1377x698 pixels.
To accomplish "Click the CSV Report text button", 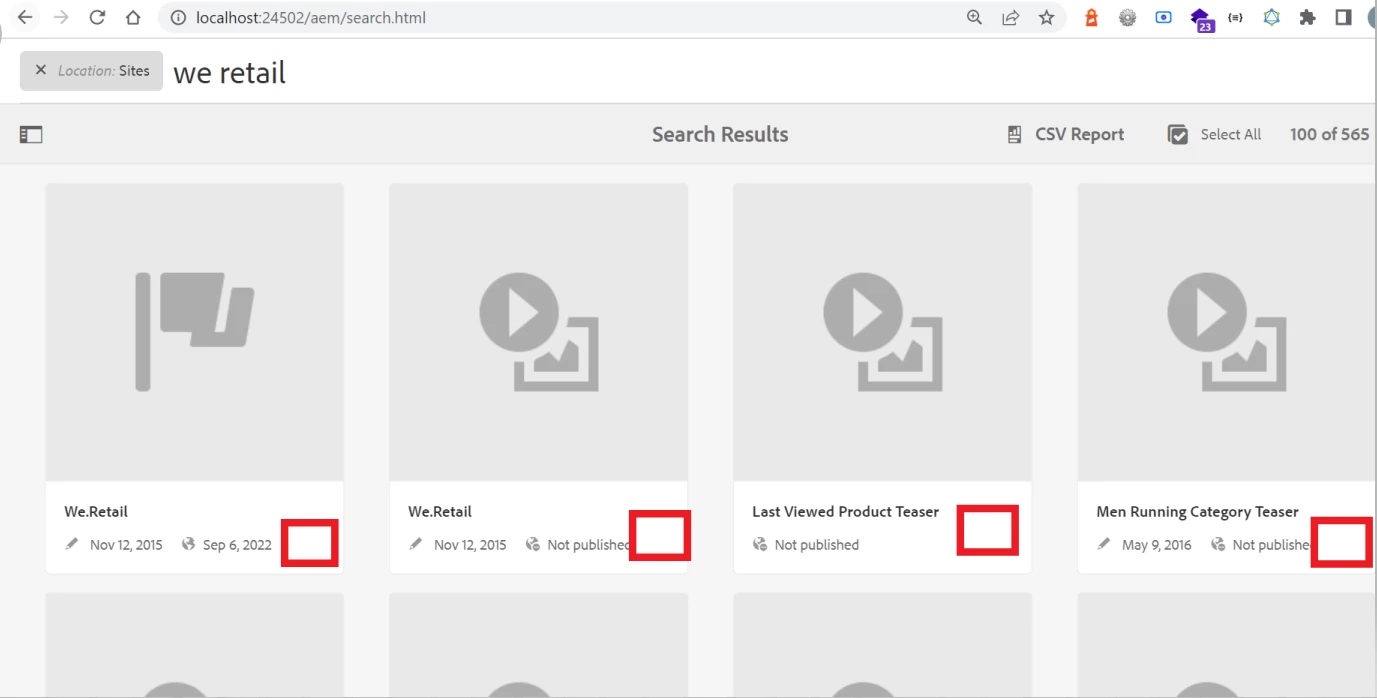I will 1079,134.
